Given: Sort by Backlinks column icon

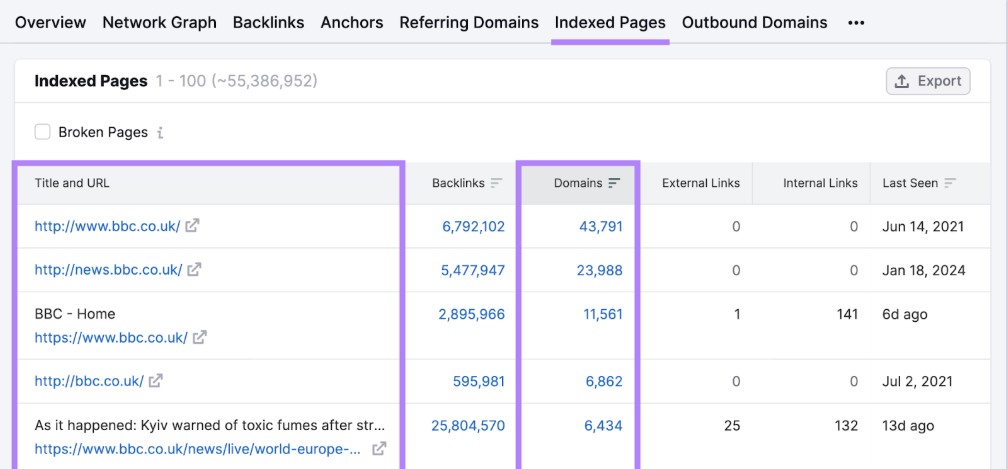Looking at the screenshot, I should pos(496,183).
